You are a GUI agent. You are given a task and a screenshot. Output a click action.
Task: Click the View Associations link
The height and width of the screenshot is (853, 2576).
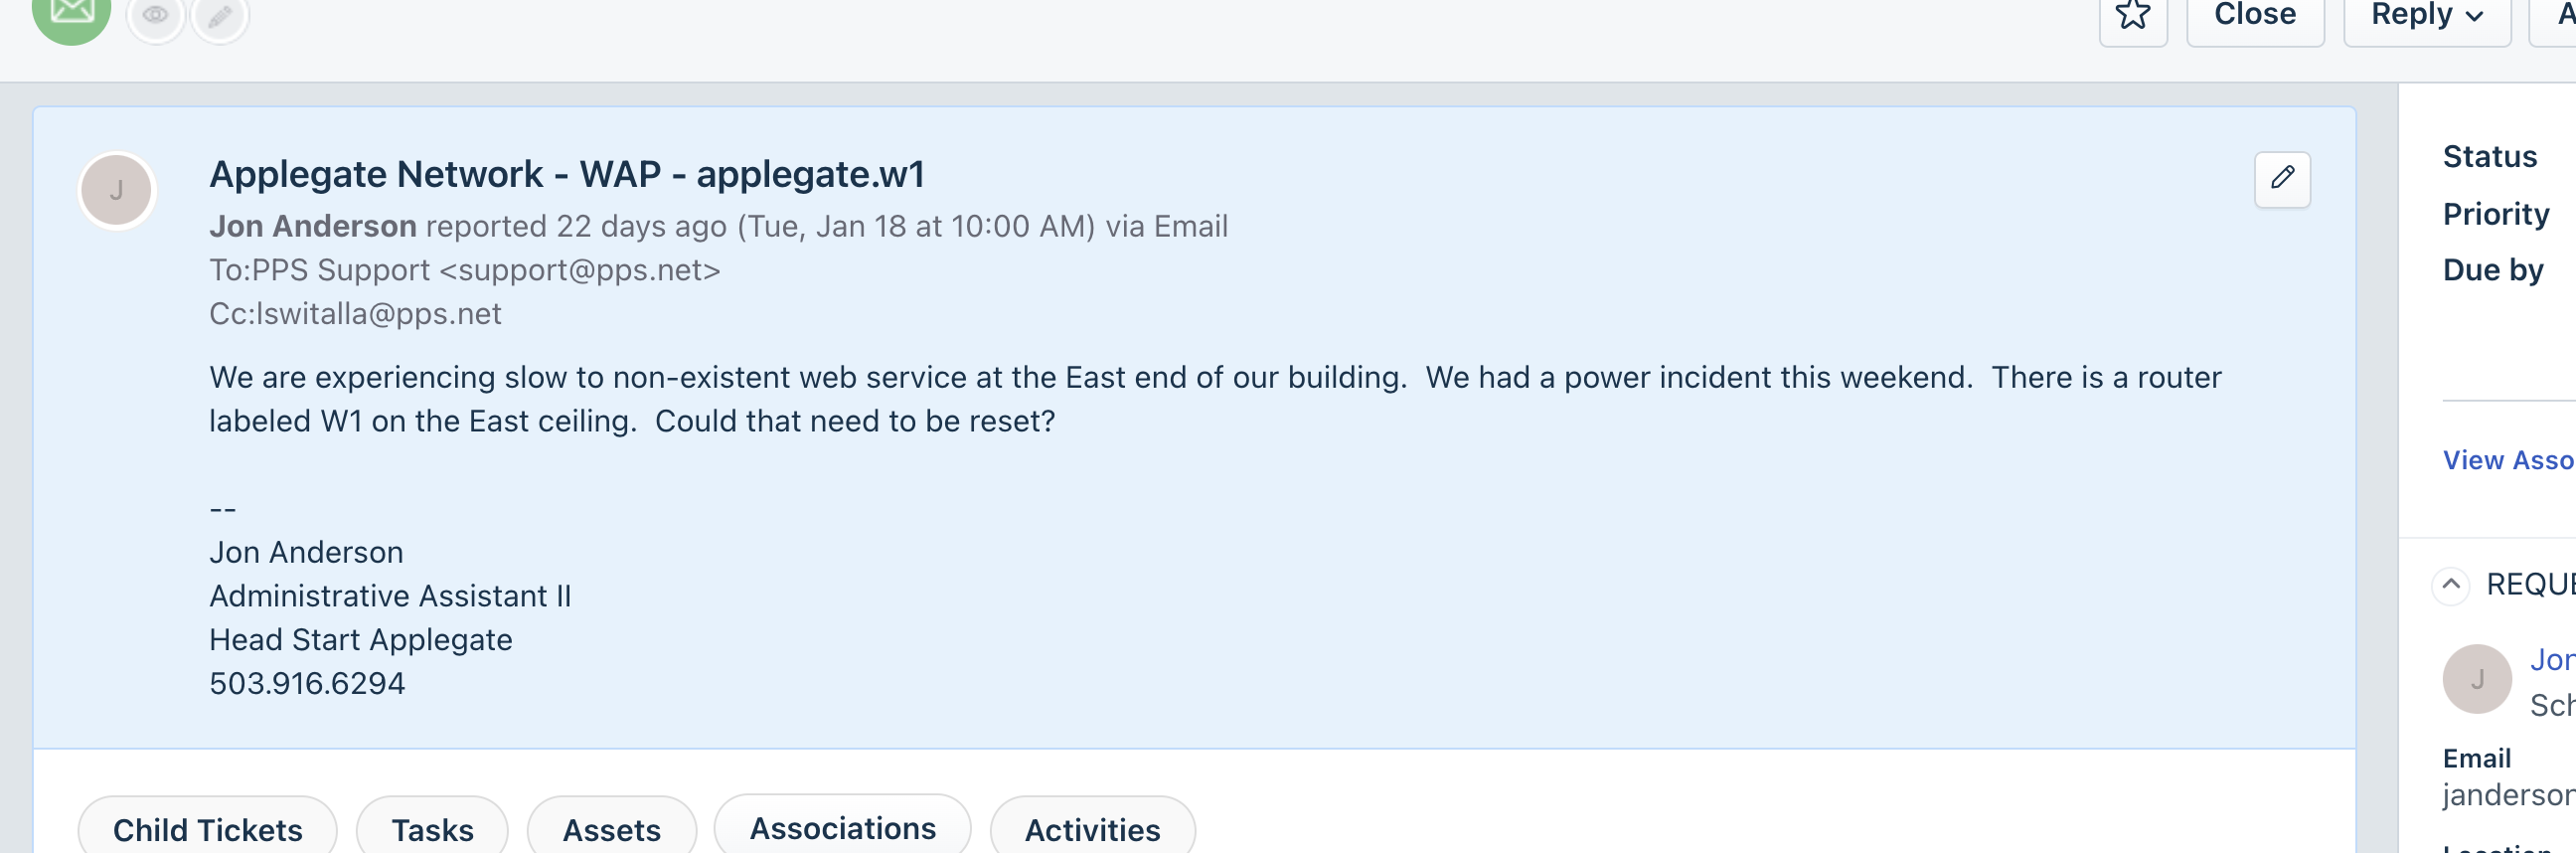(x=2507, y=460)
